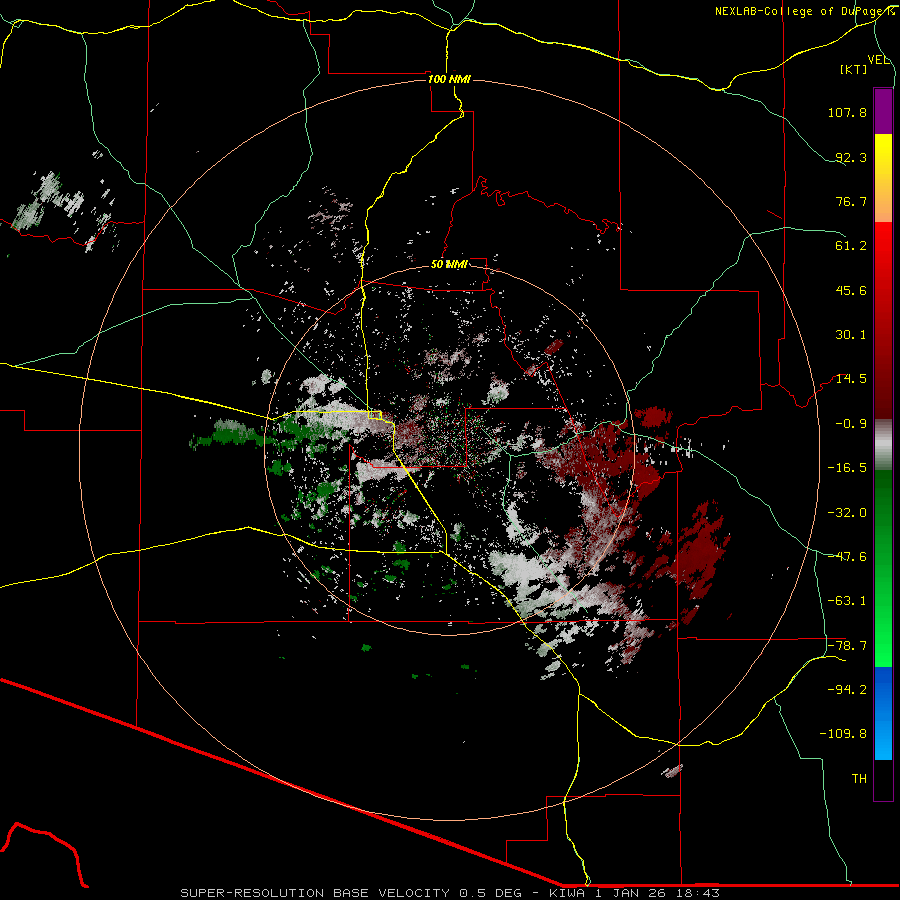900x900 pixels.
Task: Select the -47.6 legend value
Action: point(847,557)
